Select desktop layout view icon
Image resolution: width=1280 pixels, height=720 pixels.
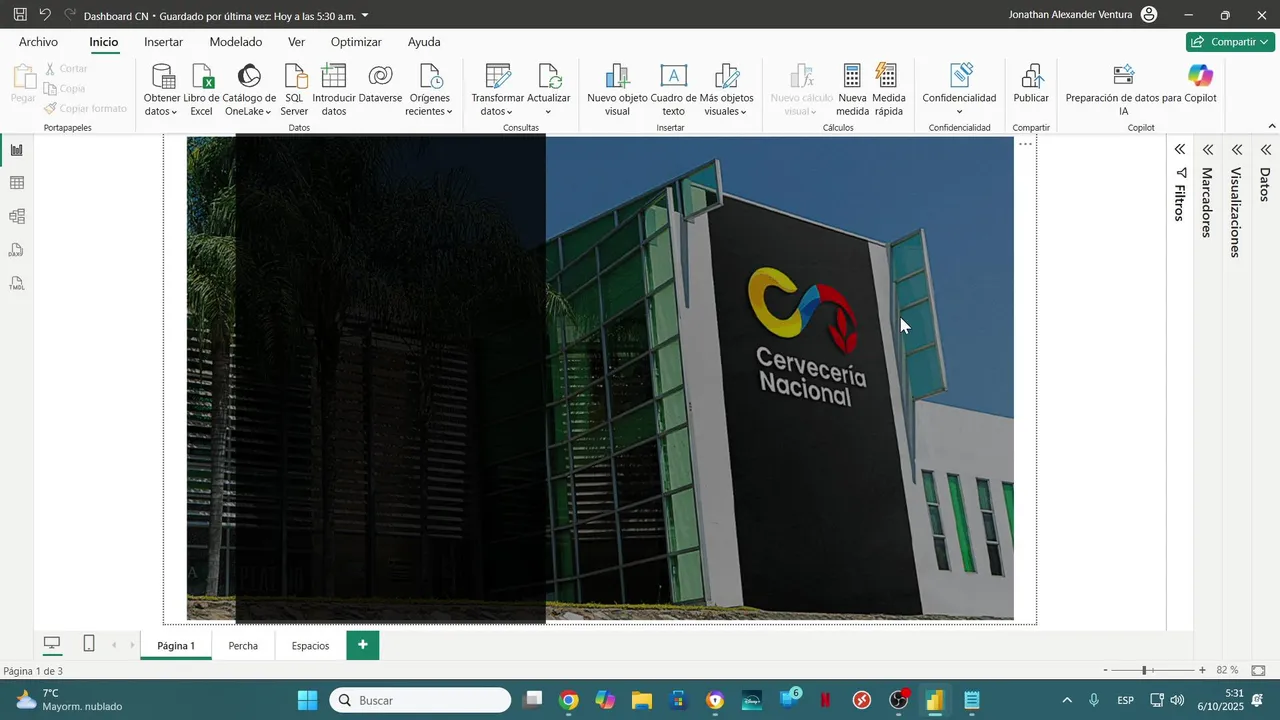(52, 644)
